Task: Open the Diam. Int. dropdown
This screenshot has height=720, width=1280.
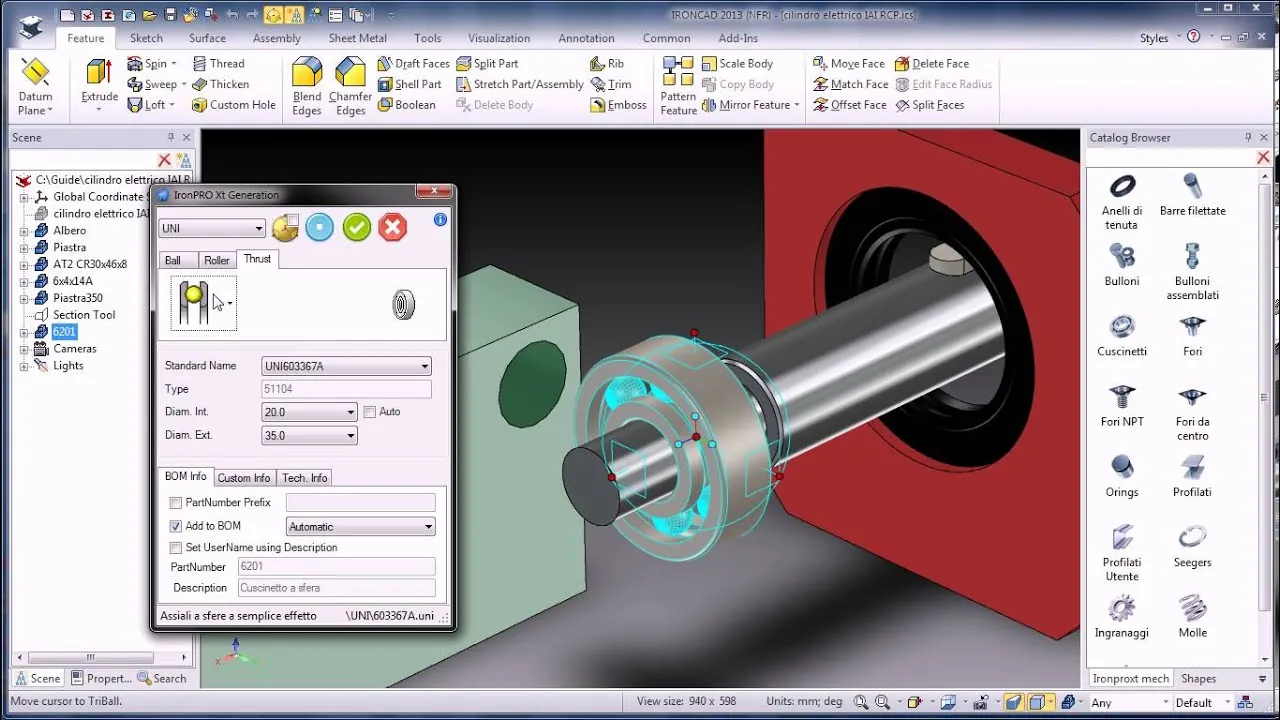Action: 309,412
